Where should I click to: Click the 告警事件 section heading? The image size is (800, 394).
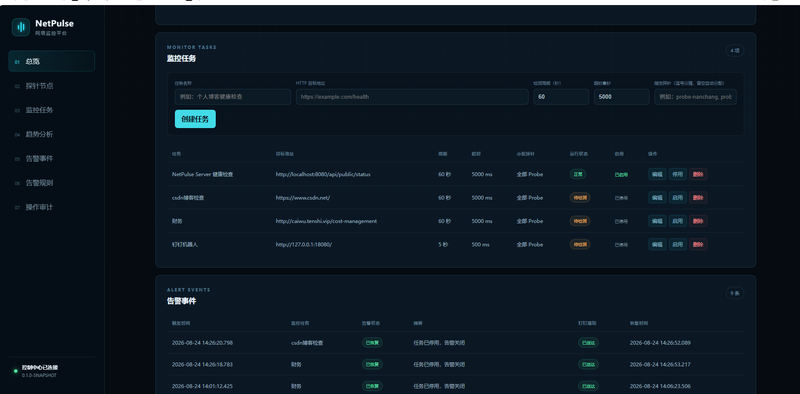click(181, 301)
